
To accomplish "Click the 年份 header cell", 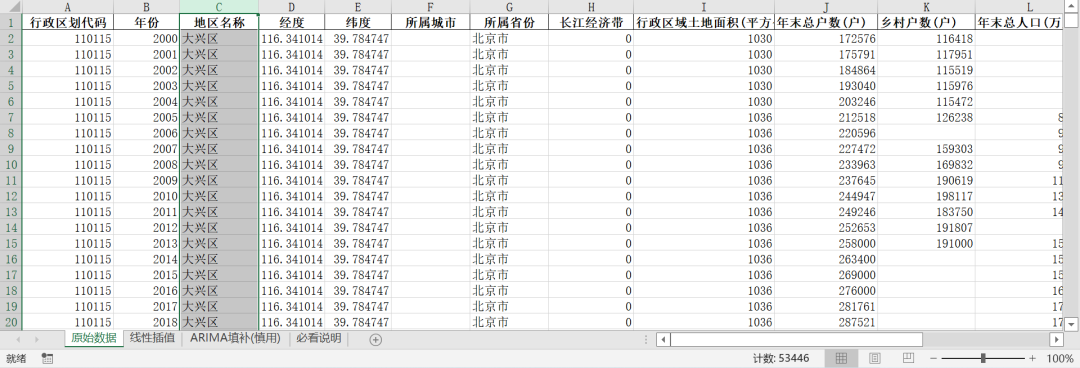I will pos(146,22).
